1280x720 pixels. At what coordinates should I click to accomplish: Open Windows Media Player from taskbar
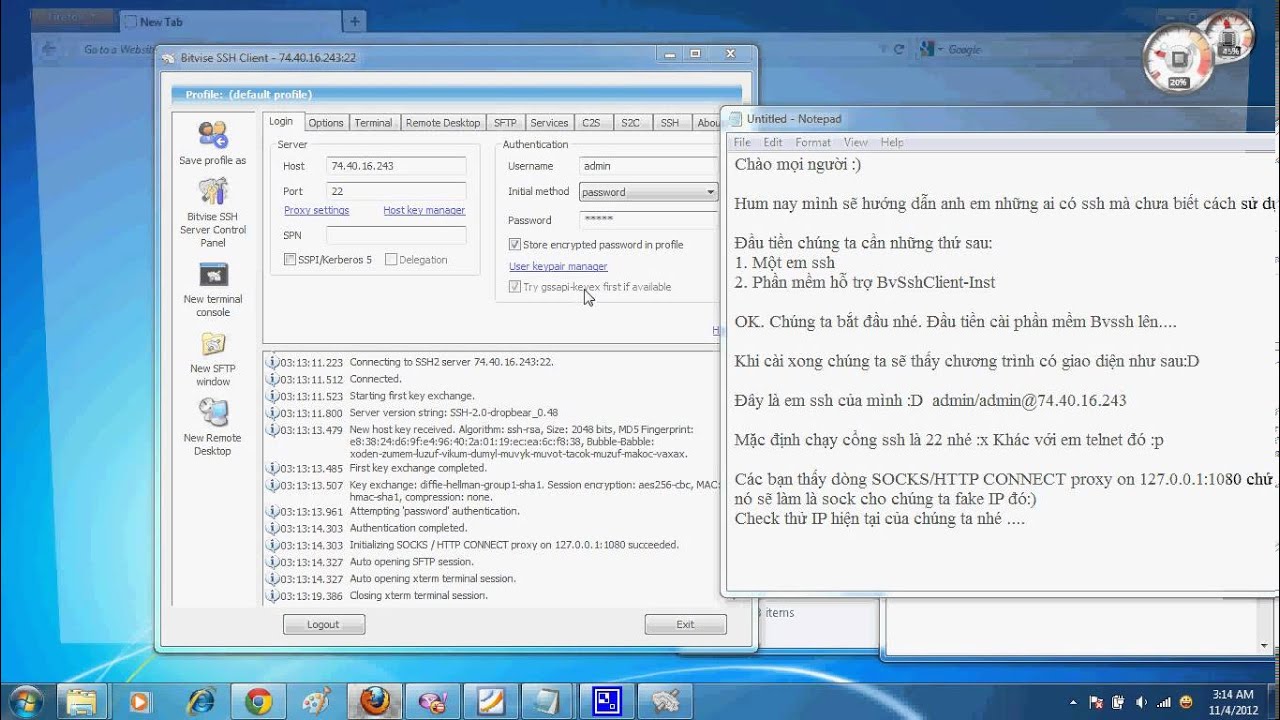(x=140, y=701)
